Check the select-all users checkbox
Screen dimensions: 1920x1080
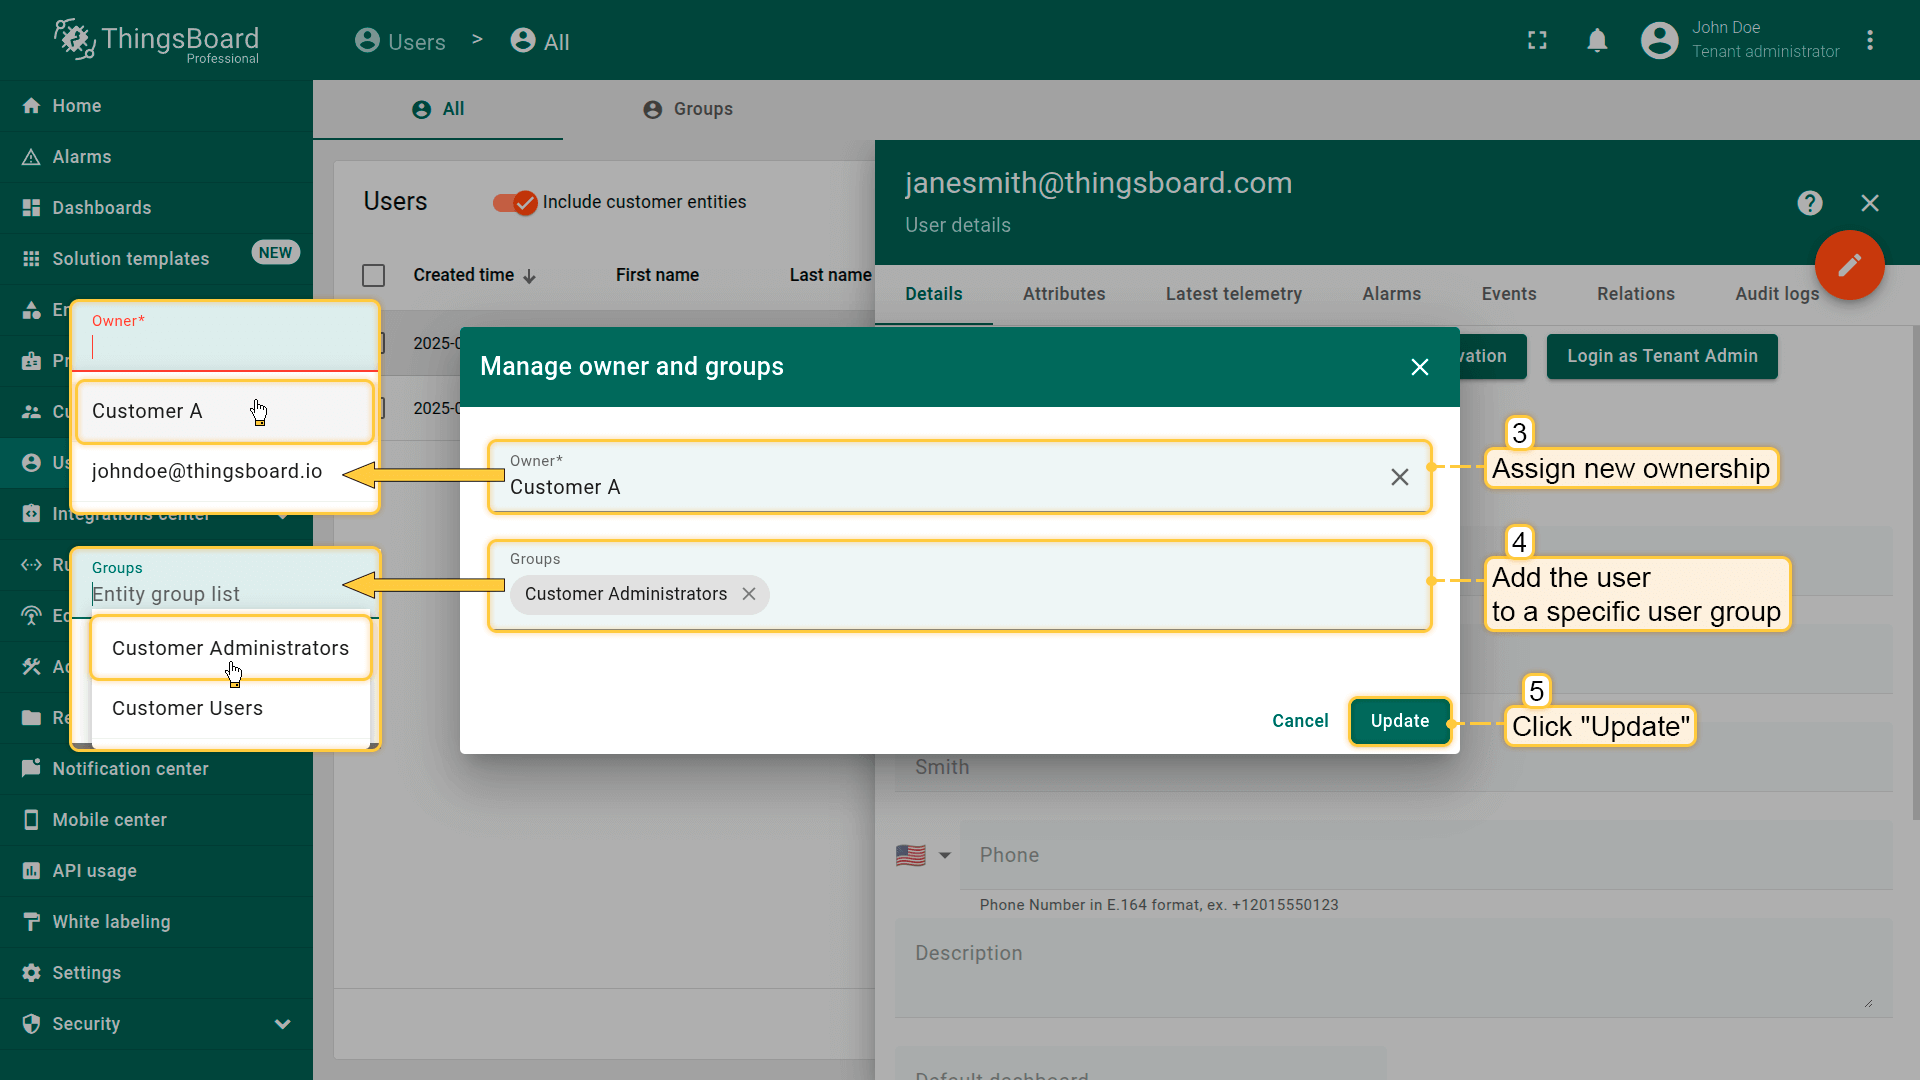(373, 275)
